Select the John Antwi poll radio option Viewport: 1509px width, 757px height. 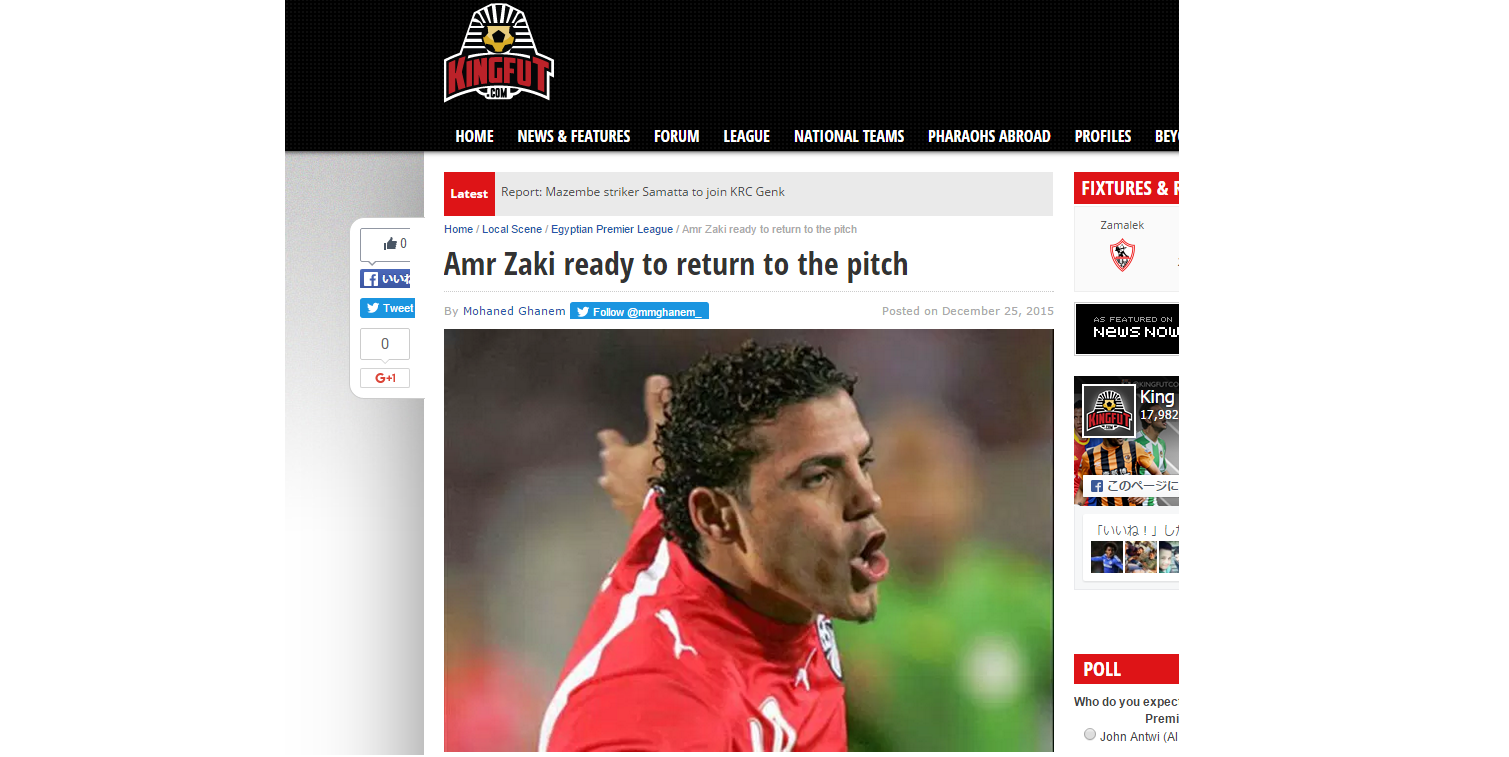click(x=1090, y=735)
